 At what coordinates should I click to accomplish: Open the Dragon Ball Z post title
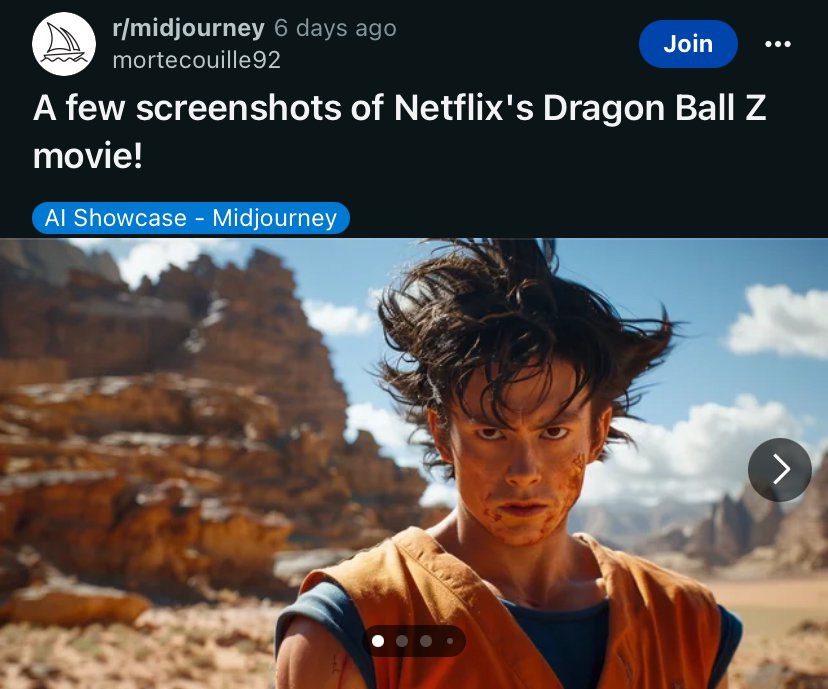click(x=399, y=131)
